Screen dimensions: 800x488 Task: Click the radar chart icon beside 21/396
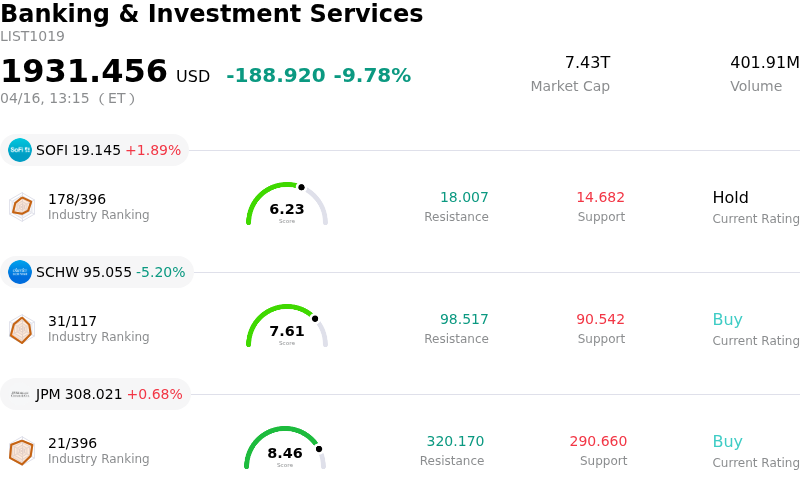(x=21, y=451)
